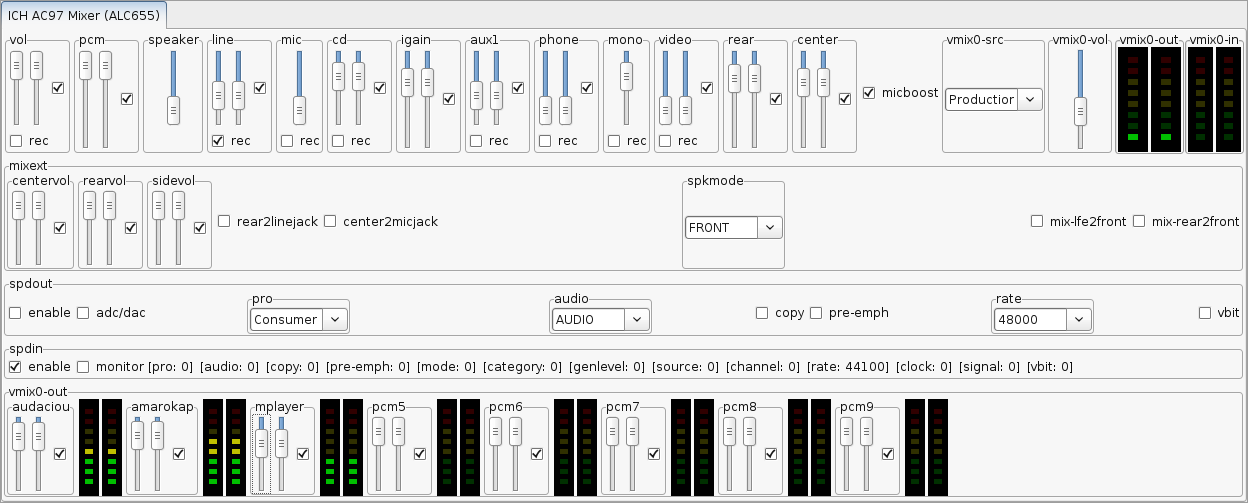The image size is (1248, 503).
Task: Enable the mix-rear2front option
Action: coord(1140,221)
